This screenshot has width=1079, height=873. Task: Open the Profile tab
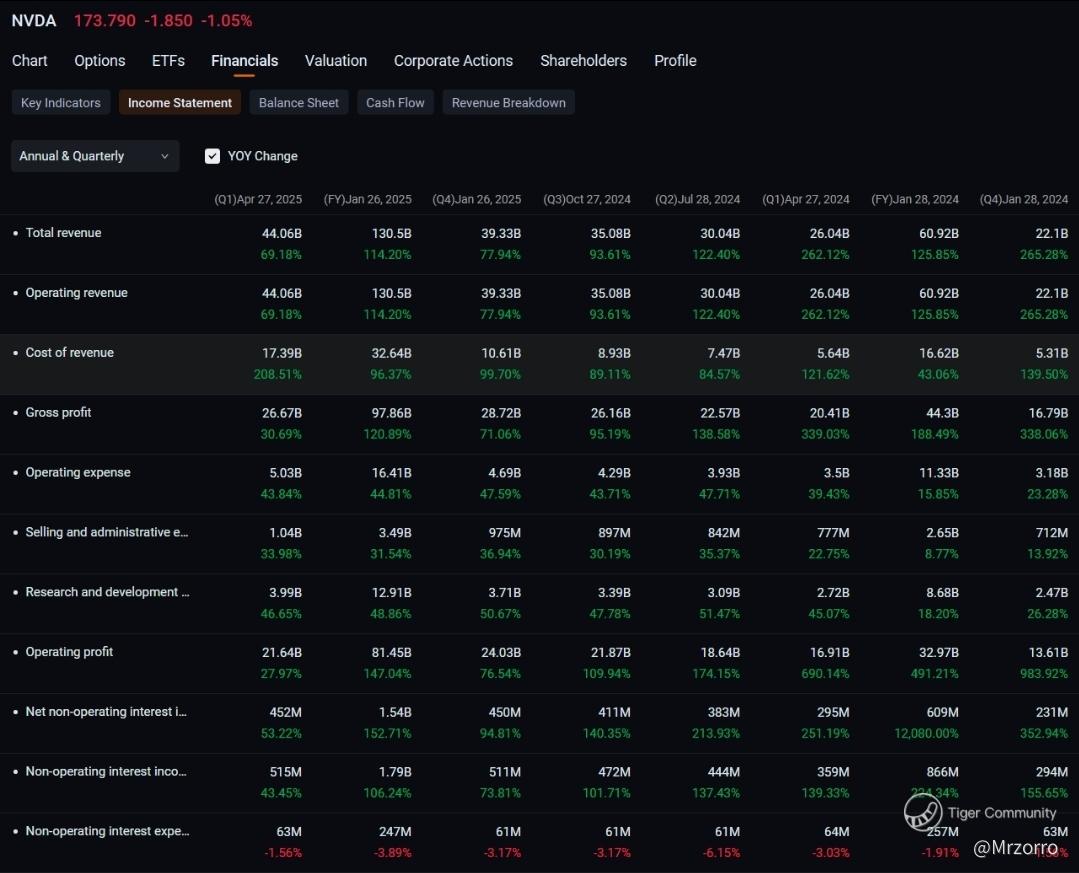pyautogui.click(x=675, y=61)
